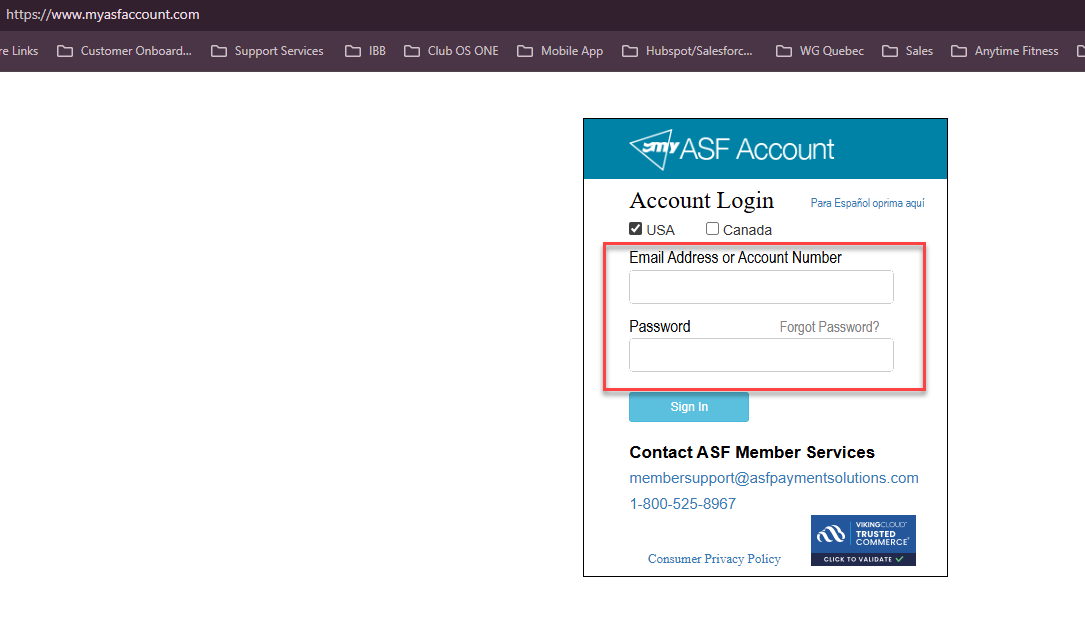Click the Account Login heading
The height and width of the screenshot is (622, 1085).
(702, 201)
